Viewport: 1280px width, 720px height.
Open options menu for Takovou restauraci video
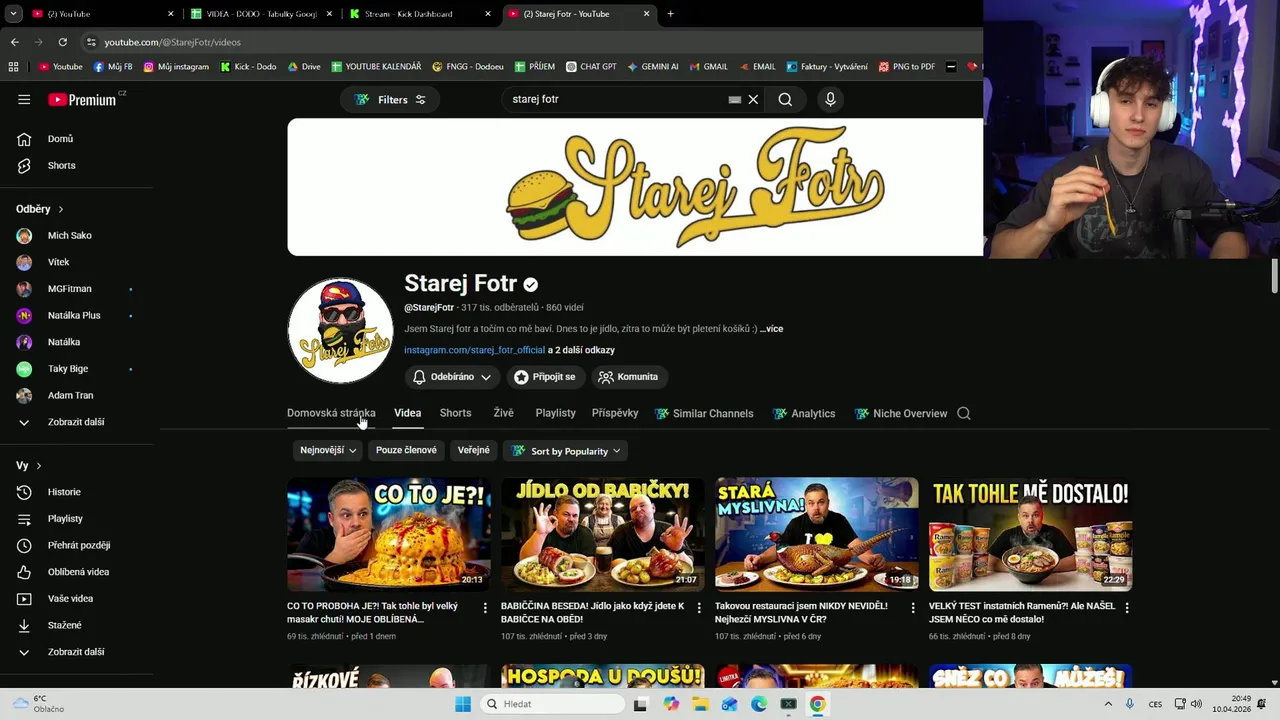coord(913,607)
